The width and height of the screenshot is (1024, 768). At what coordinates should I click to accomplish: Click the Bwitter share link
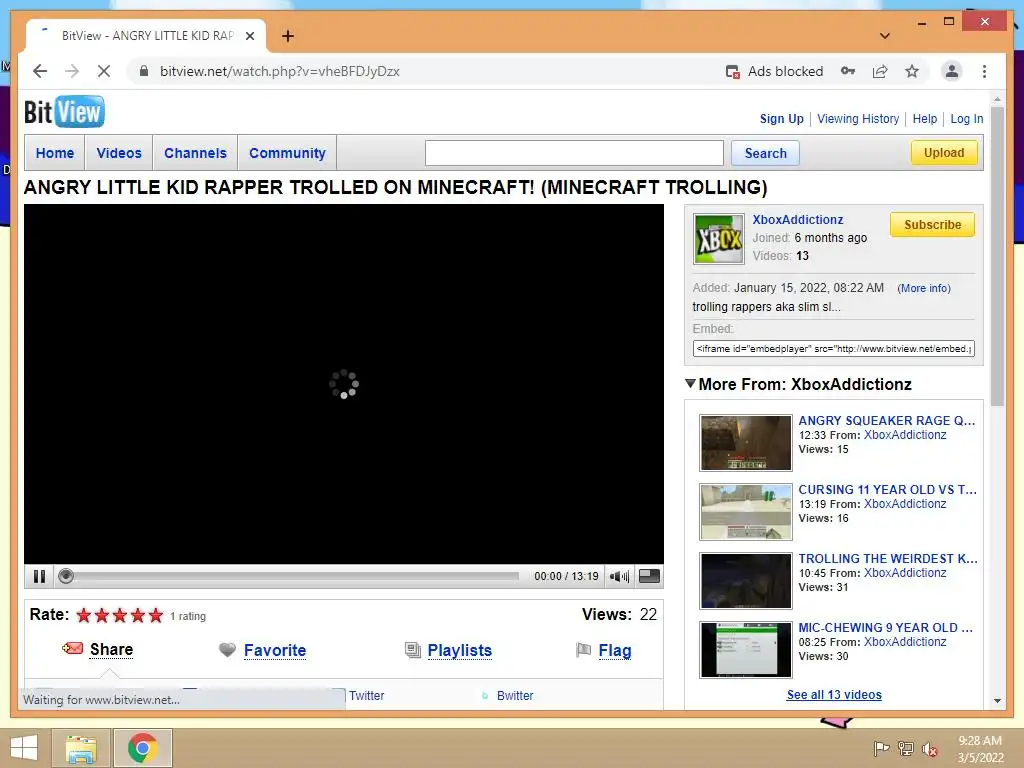pyautogui.click(x=515, y=696)
